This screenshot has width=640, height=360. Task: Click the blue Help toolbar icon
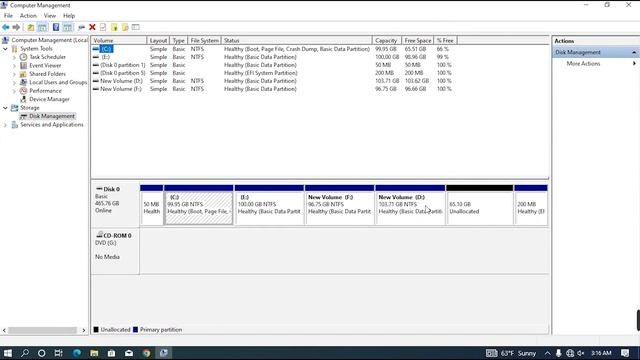56,27
